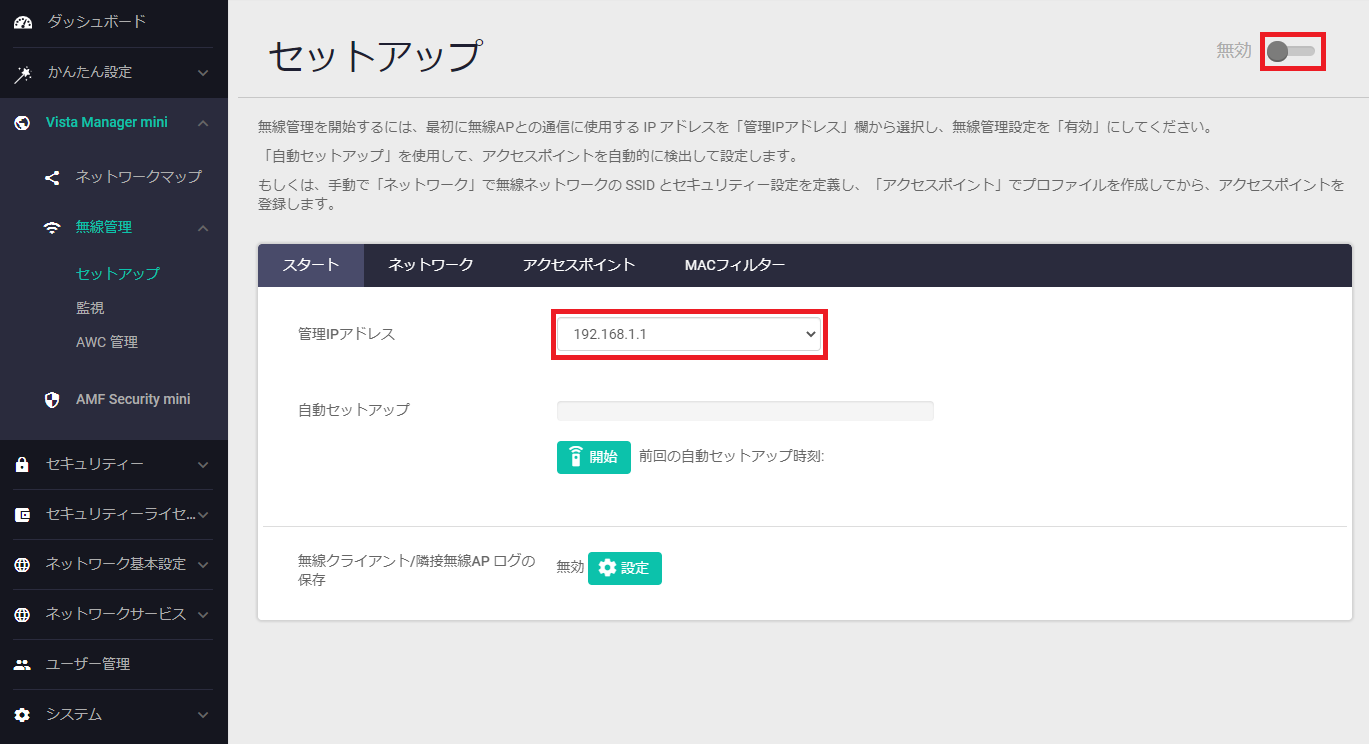
Task: Click the セキュリティー padlock icon
Action: tap(22, 465)
